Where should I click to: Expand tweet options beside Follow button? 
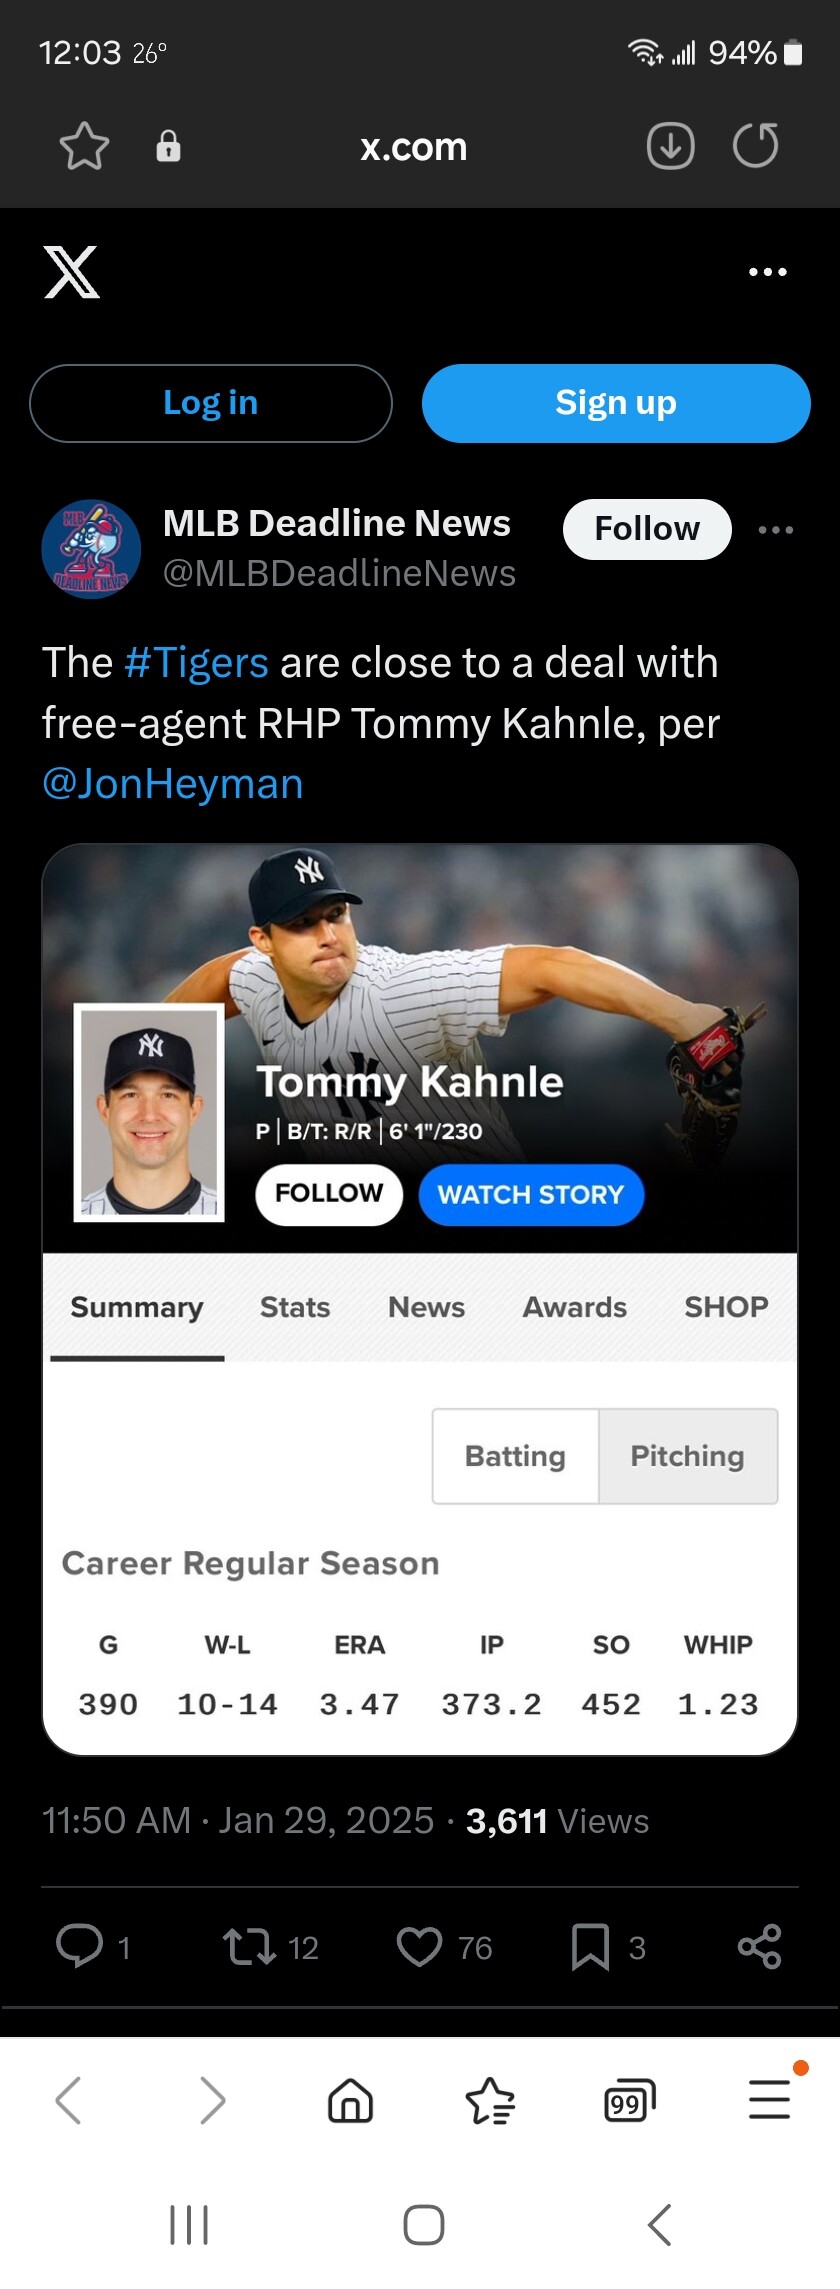tap(776, 530)
